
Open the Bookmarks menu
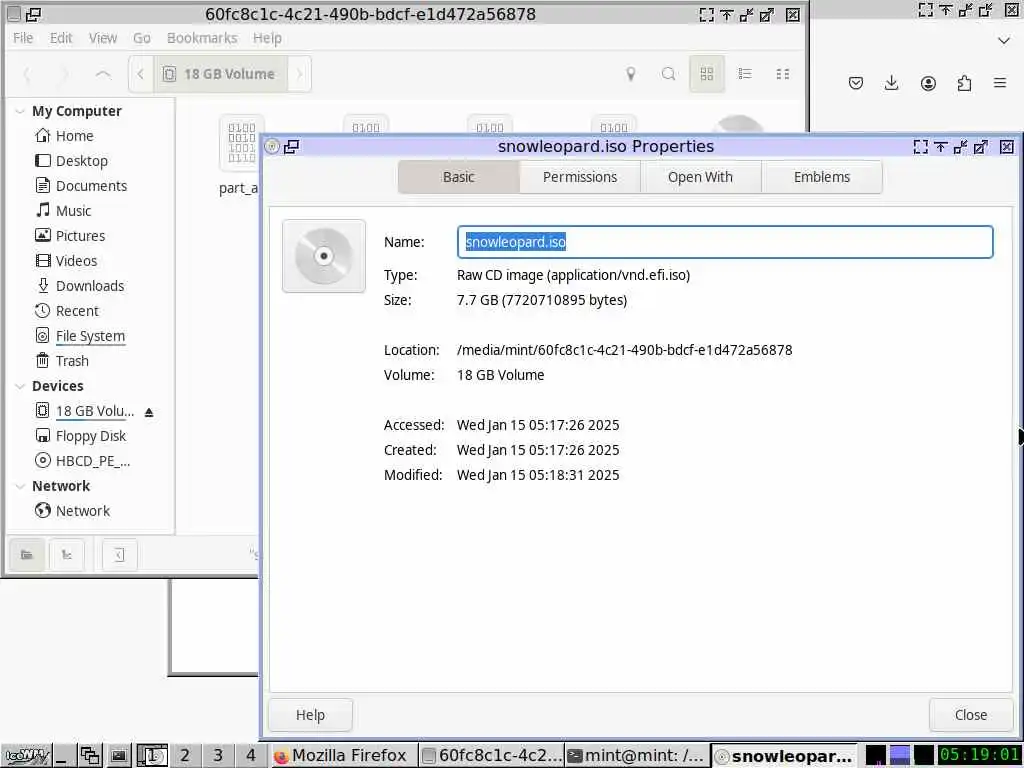coord(202,38)
